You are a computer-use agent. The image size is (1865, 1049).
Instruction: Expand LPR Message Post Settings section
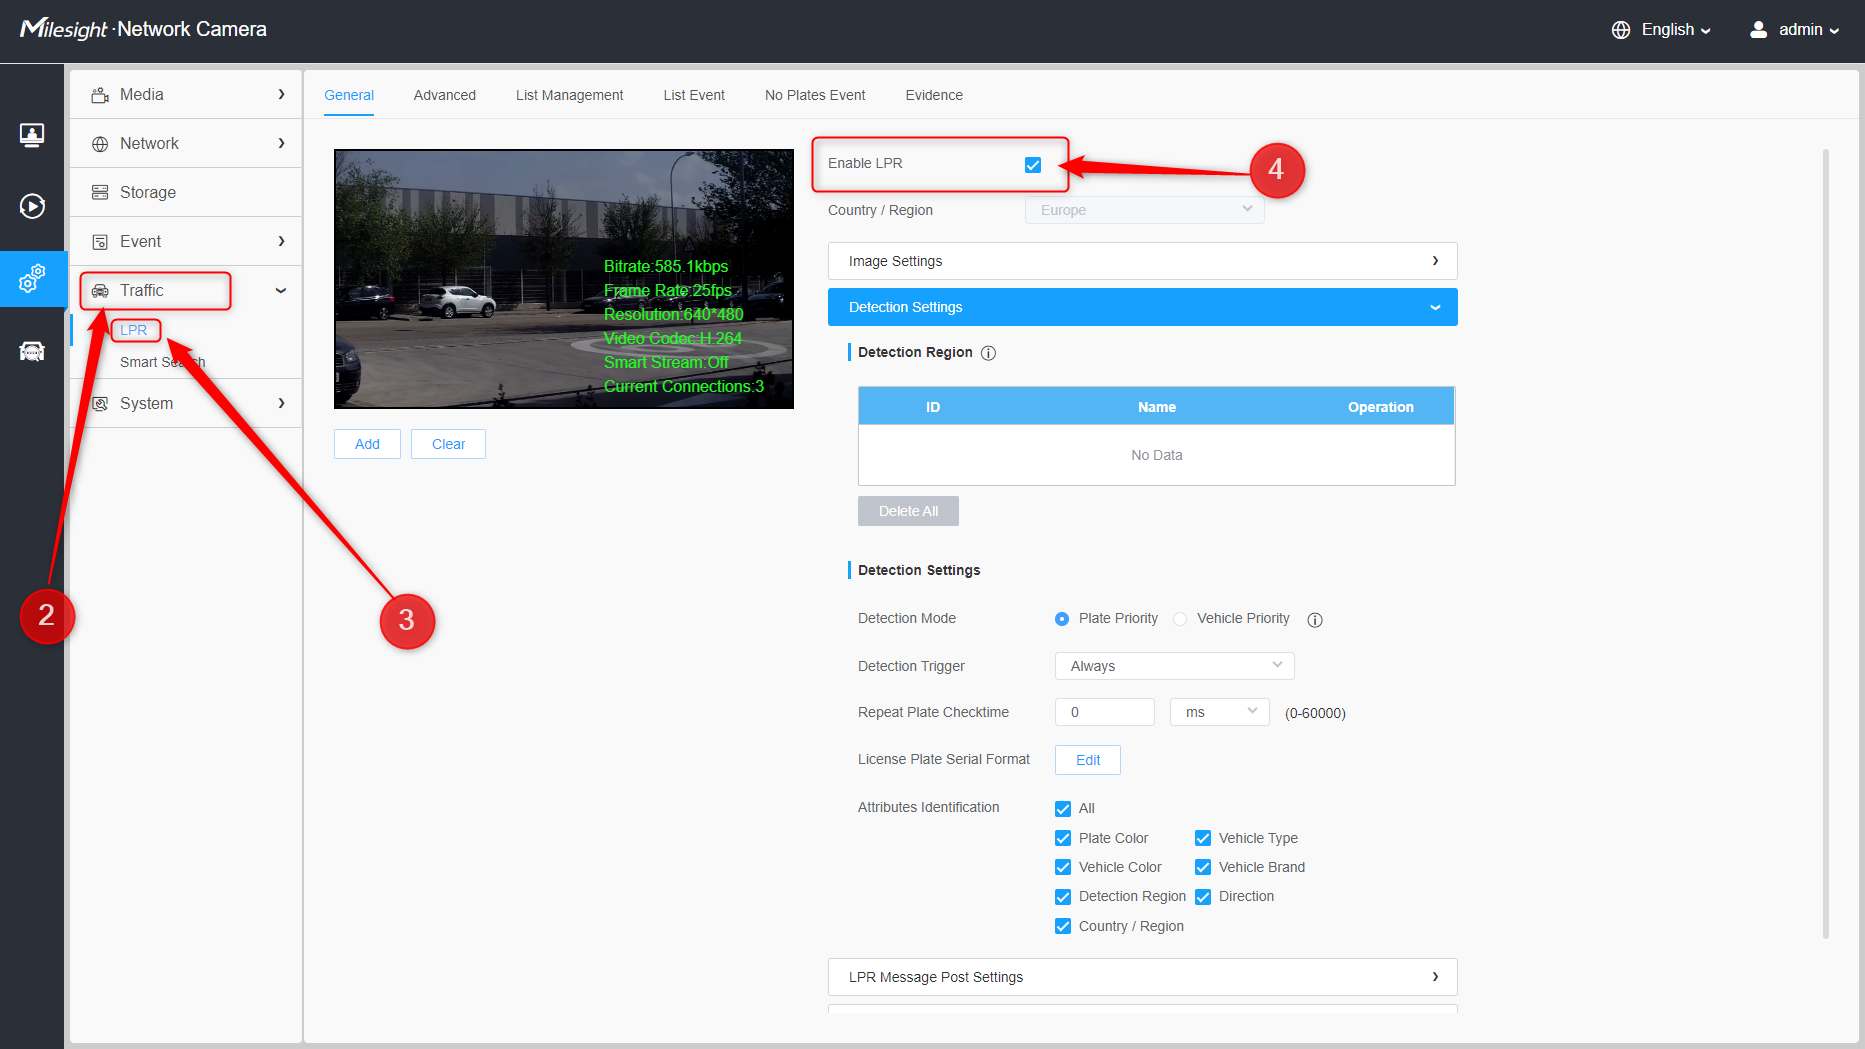click(1142, 977)
